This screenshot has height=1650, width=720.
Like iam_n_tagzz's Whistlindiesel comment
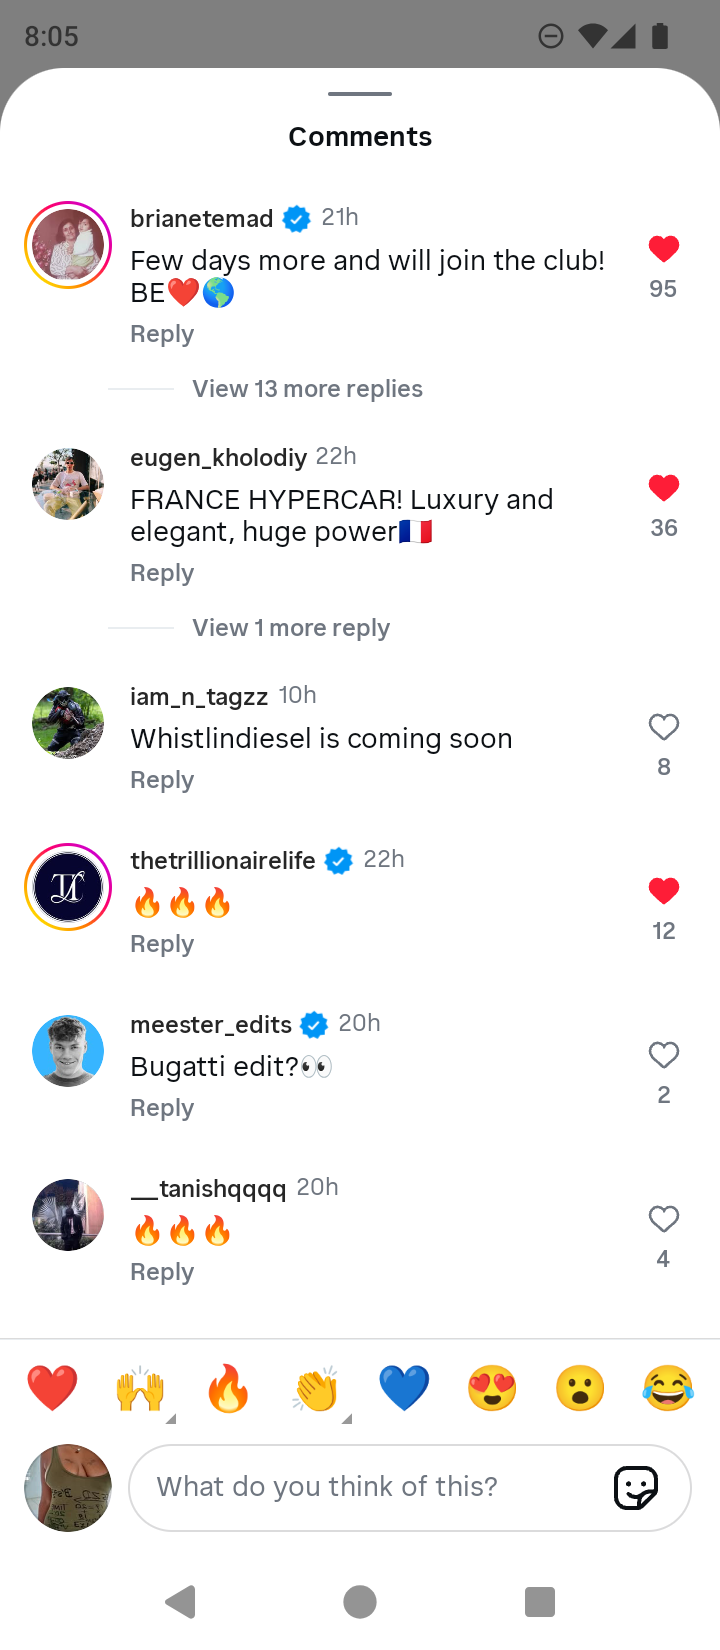coord(664,727)
